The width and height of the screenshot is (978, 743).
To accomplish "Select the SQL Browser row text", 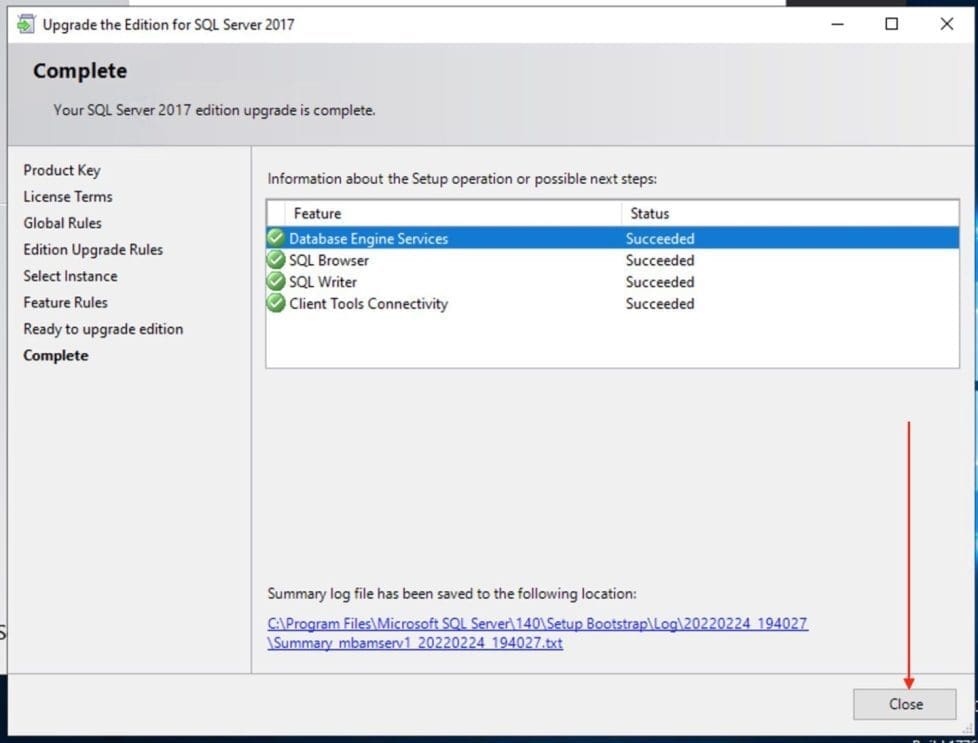I will tap(329, 261).
